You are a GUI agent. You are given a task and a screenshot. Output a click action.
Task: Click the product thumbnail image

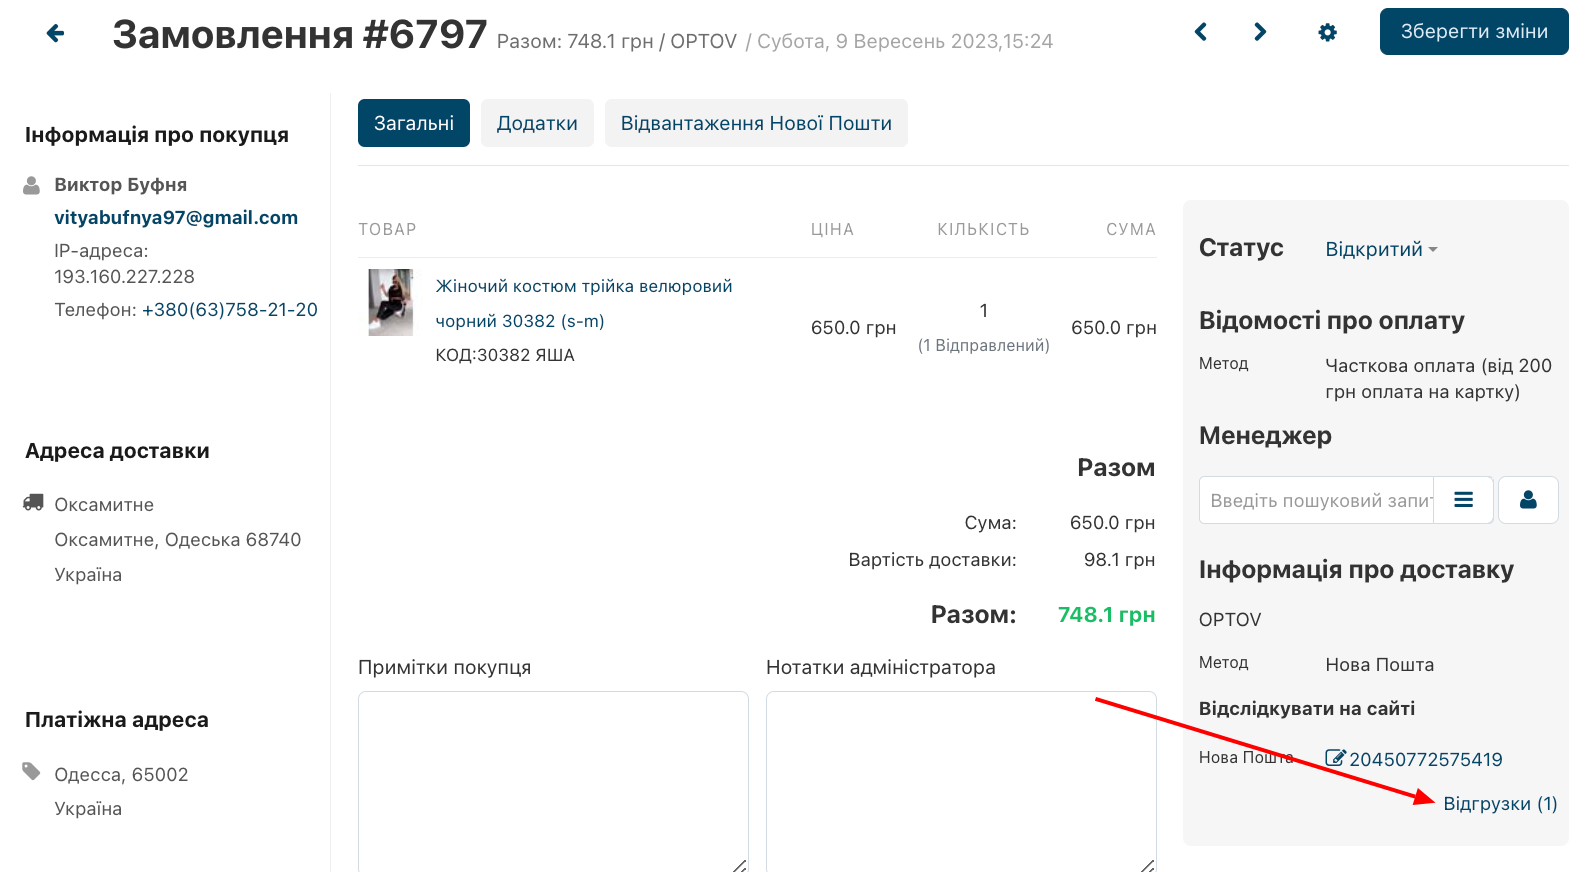tap(390, 302)
